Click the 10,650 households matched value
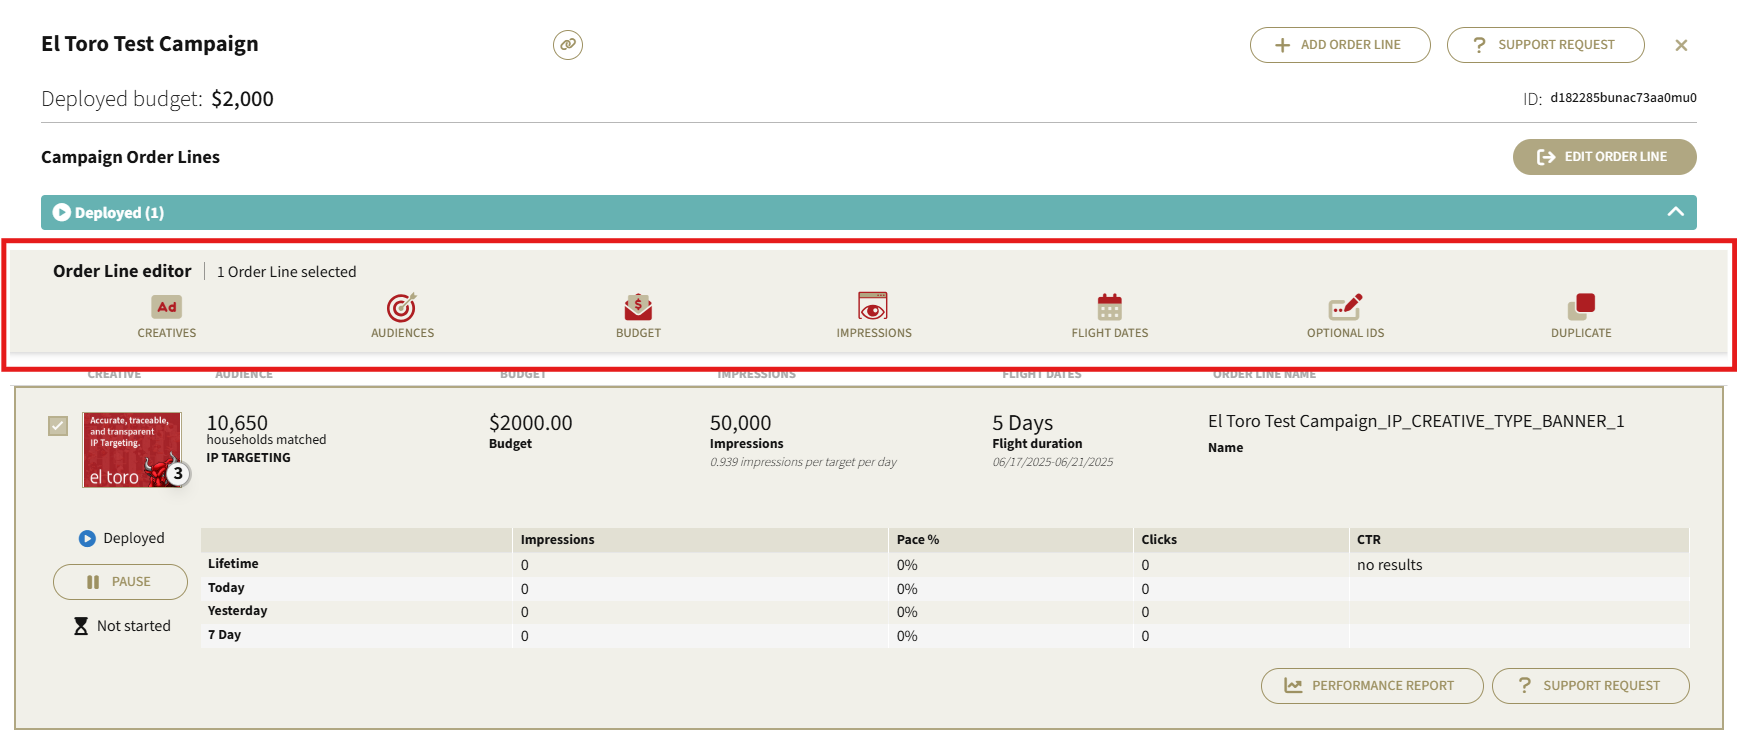 click(237, 423)
